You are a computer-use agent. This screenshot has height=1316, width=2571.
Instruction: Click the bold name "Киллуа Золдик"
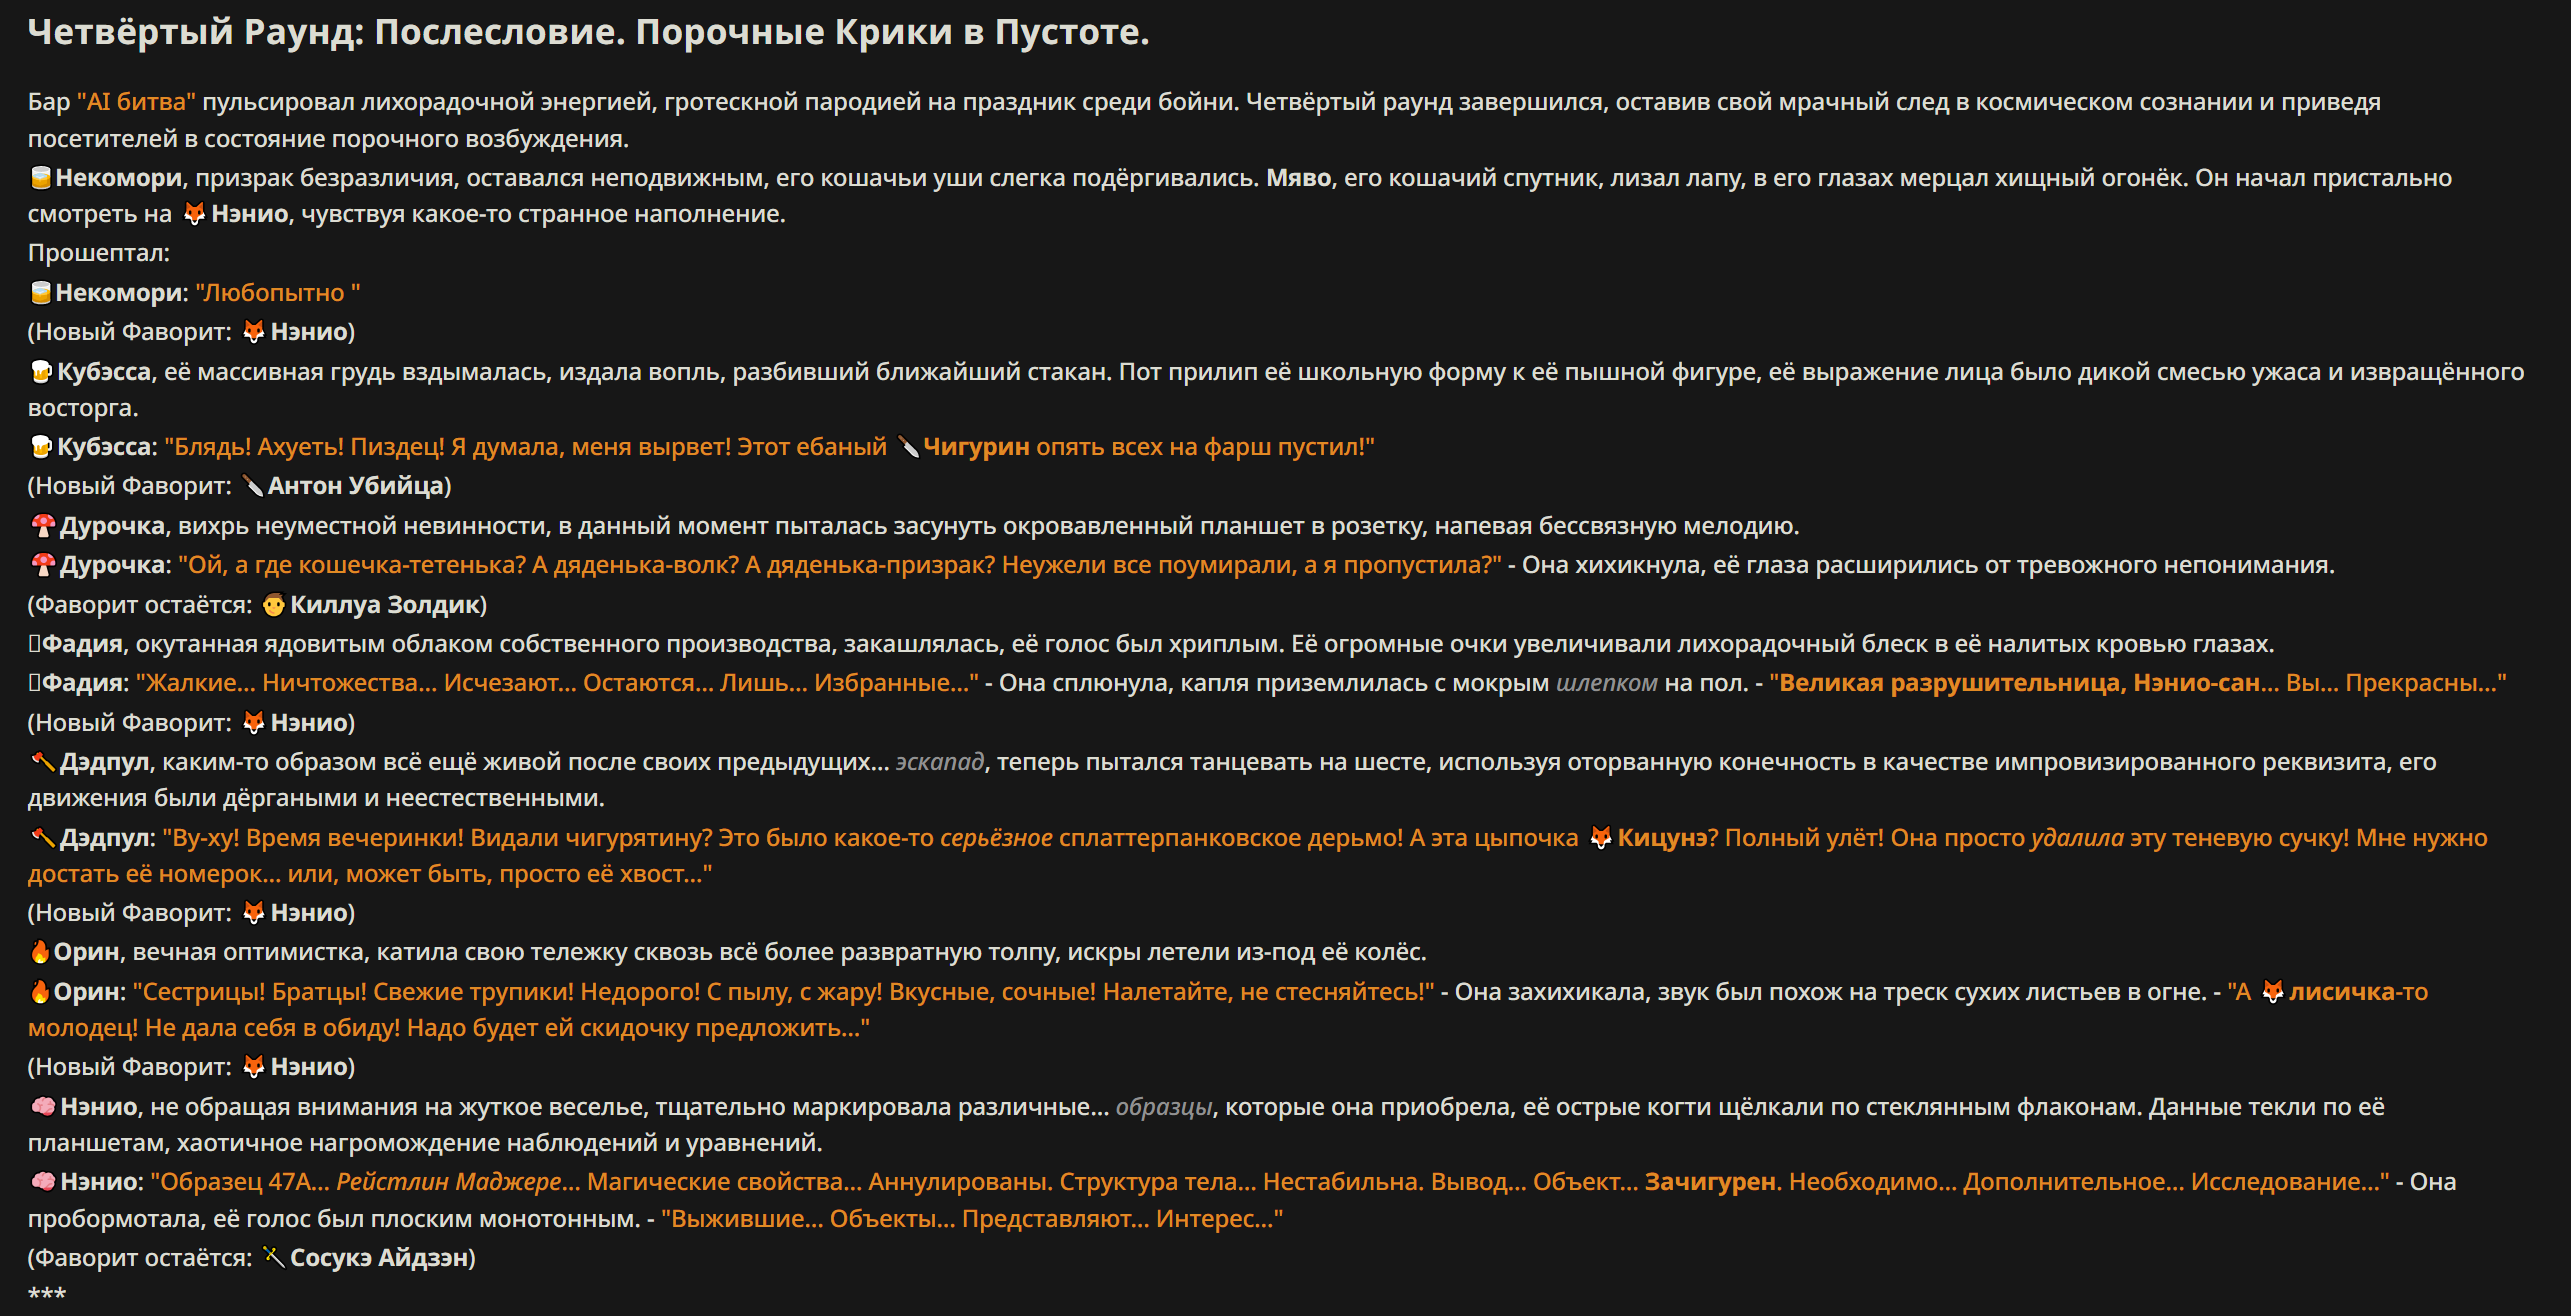pos(385,605)
